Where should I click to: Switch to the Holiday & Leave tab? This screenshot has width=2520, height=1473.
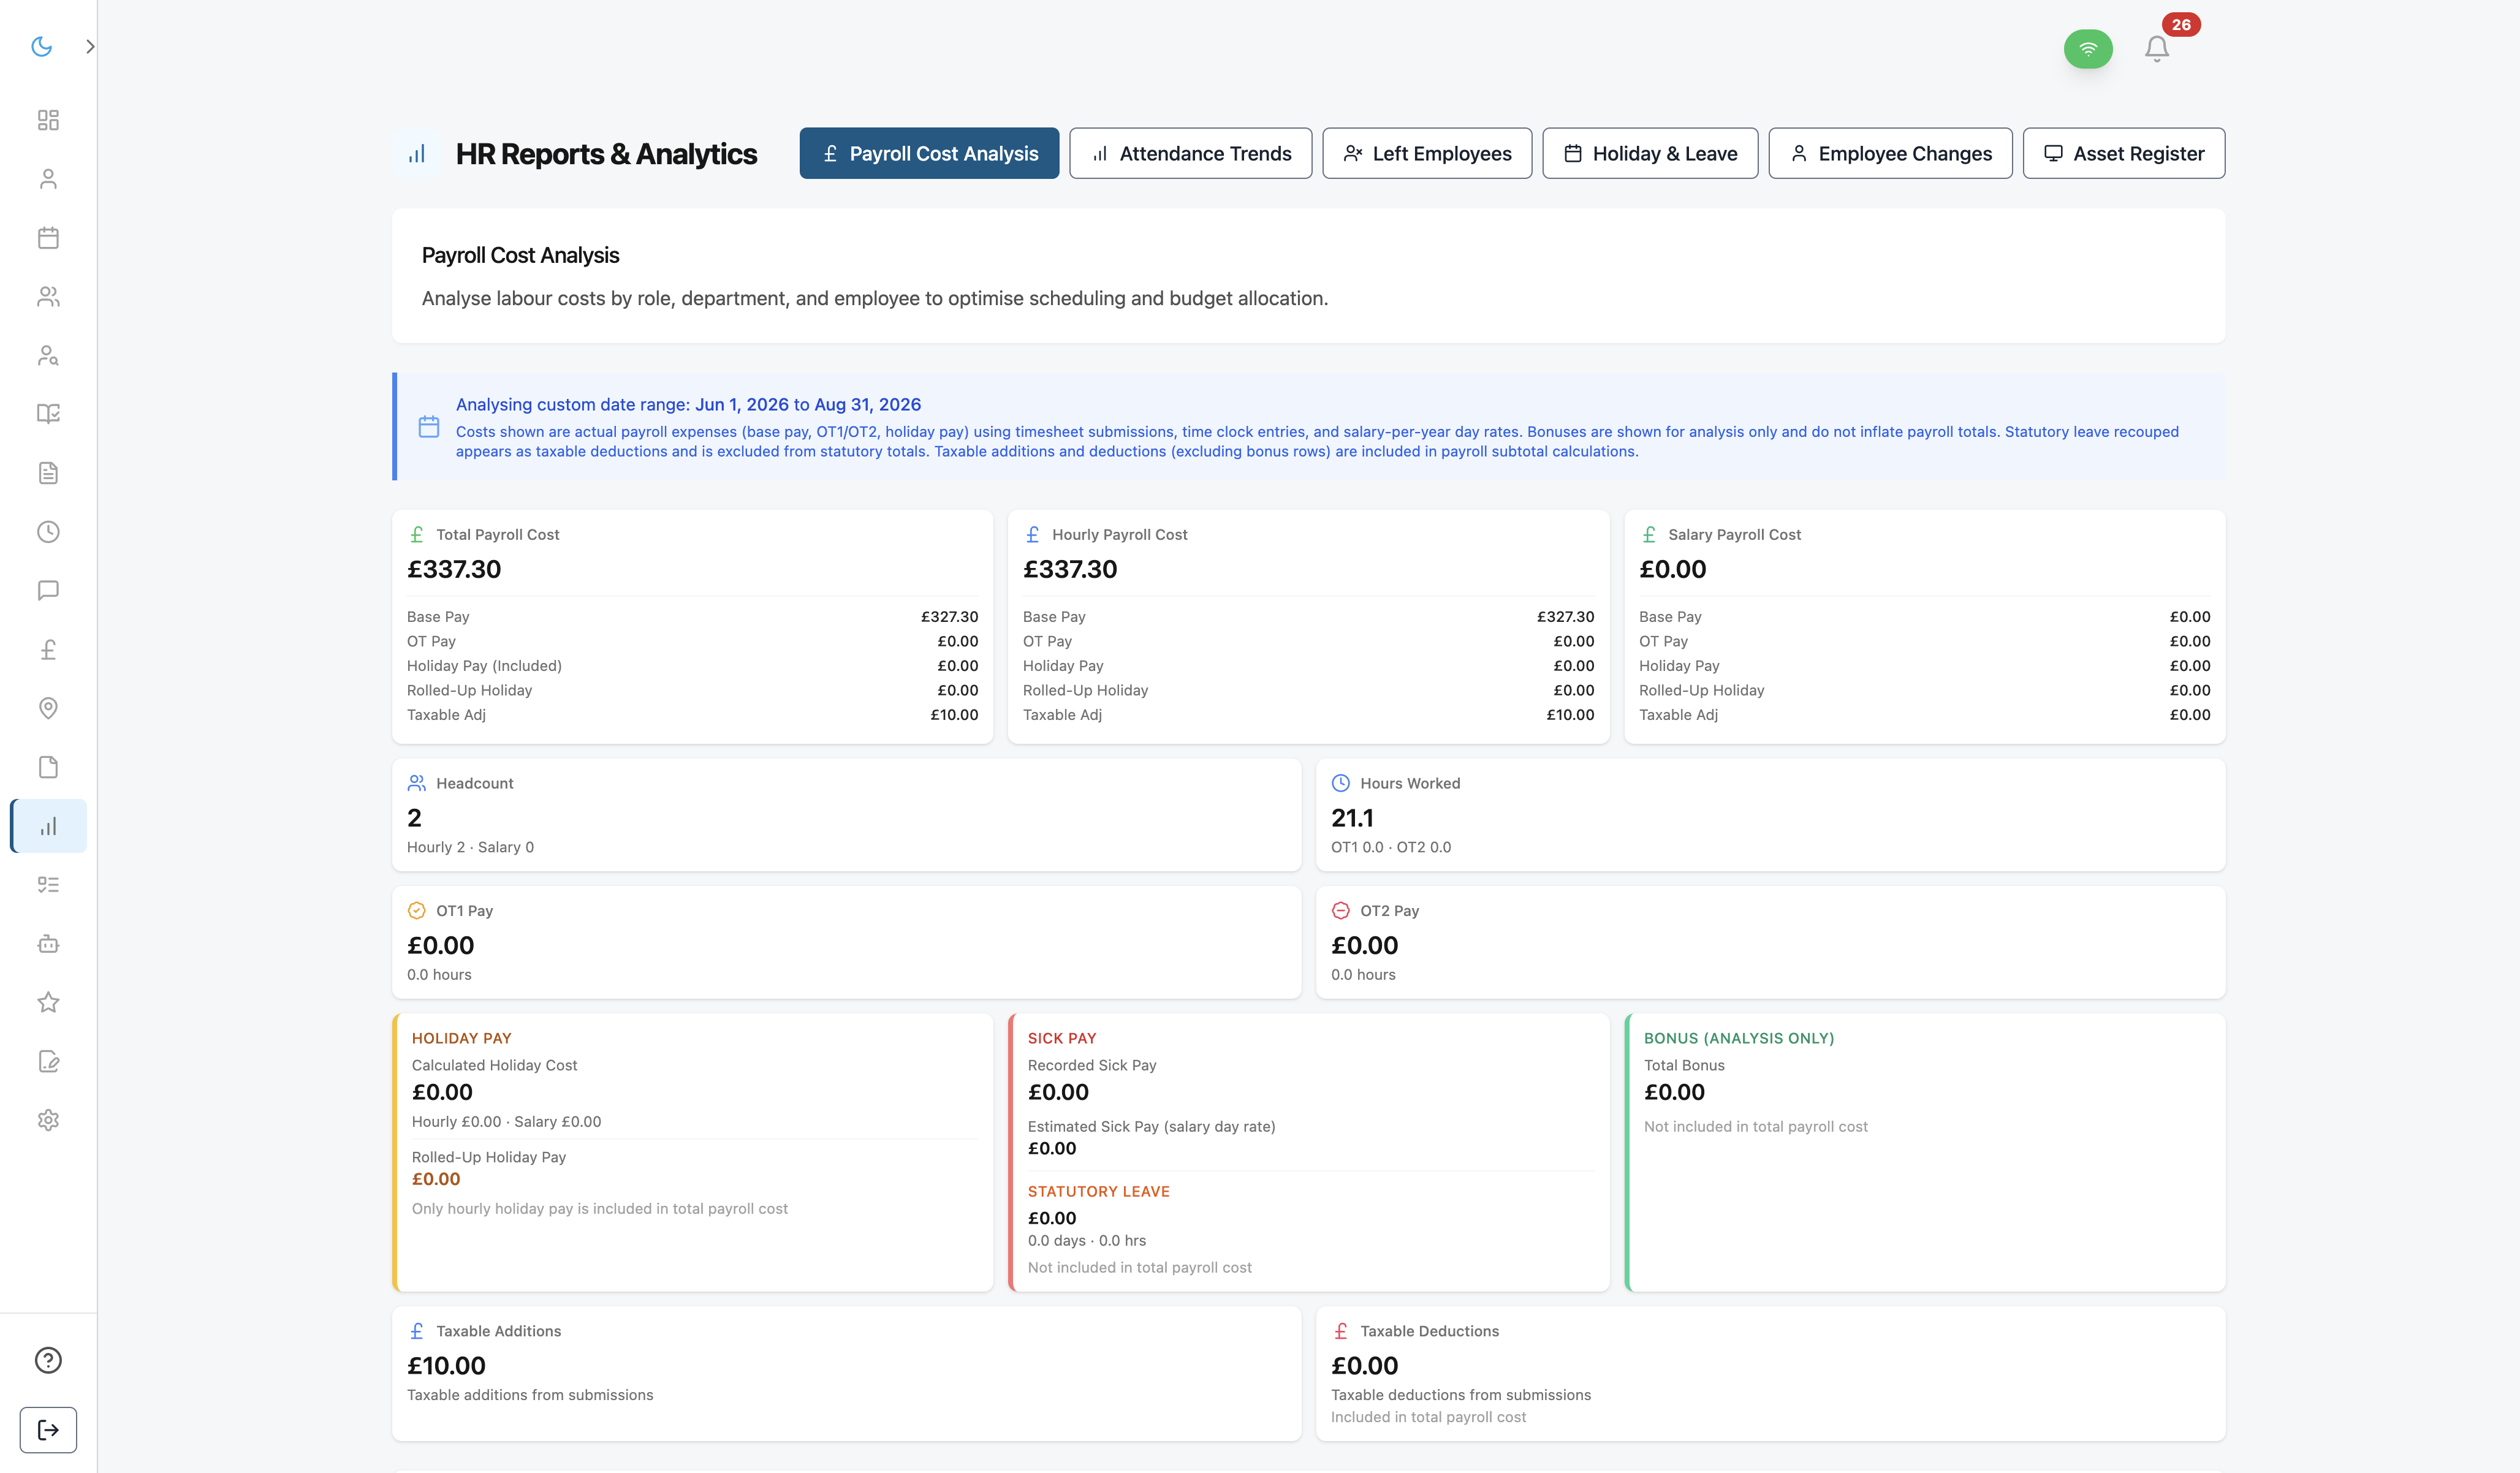coord(1650,153)
